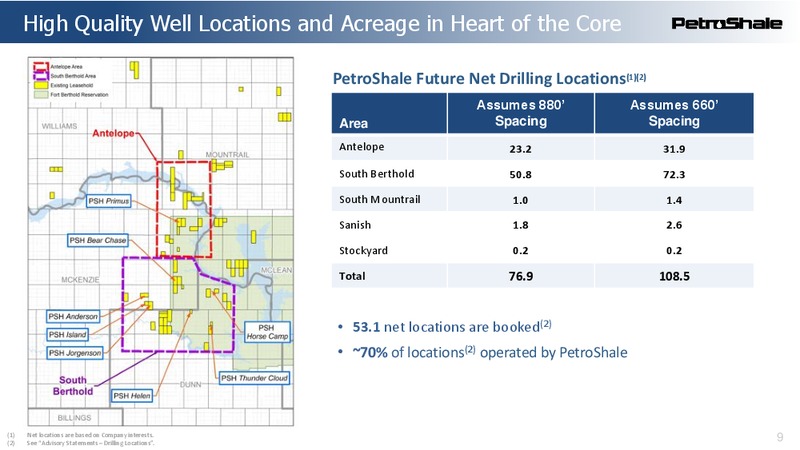
Task: Select the PSH Jorgenson map label
Action: [75, 353]
